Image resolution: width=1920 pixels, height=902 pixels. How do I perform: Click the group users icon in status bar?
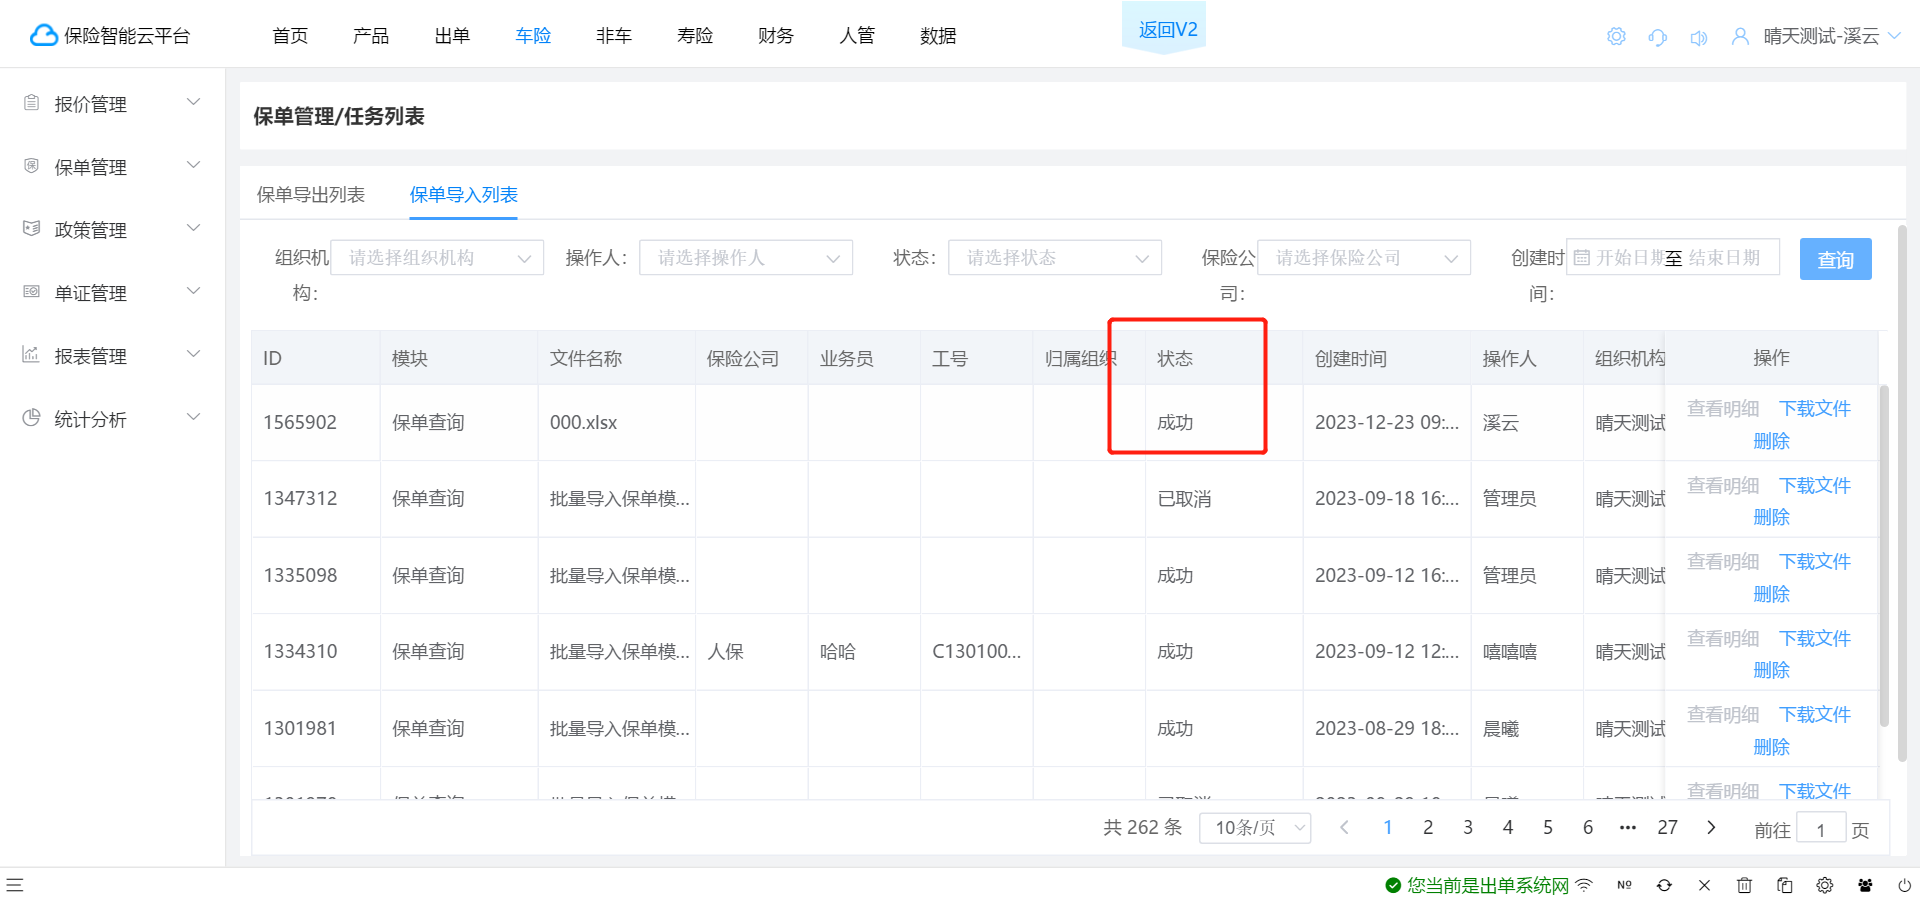click(x=1865, y=885)
